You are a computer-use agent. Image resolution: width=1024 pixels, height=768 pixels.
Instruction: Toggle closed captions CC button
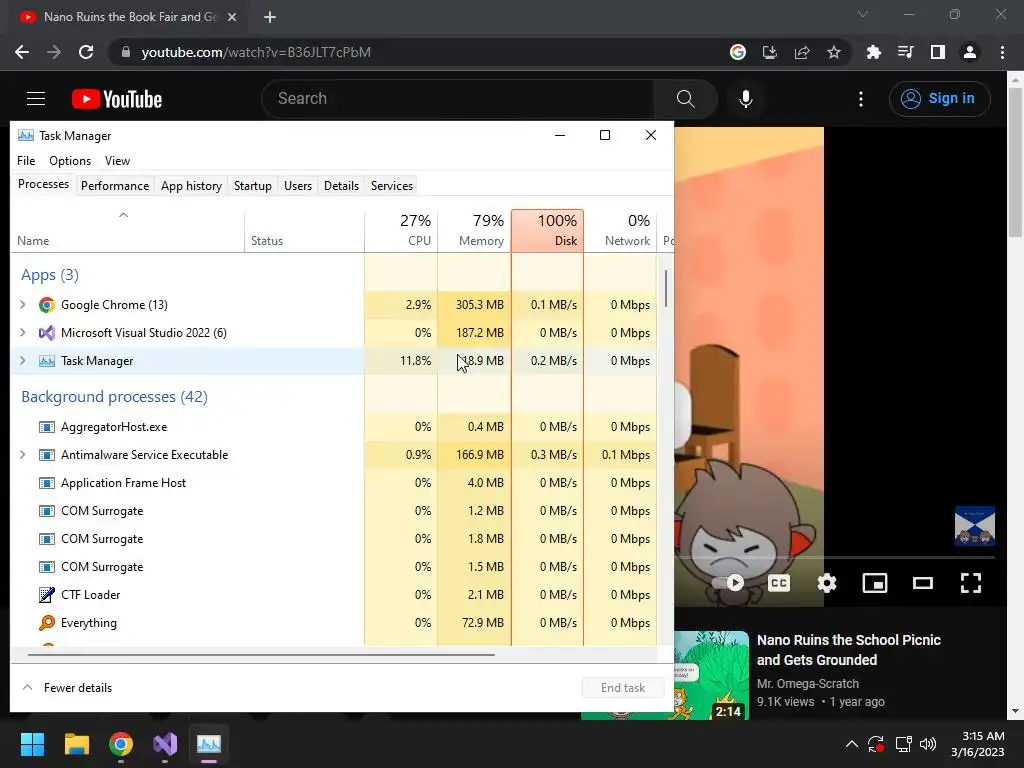[779, 583]
